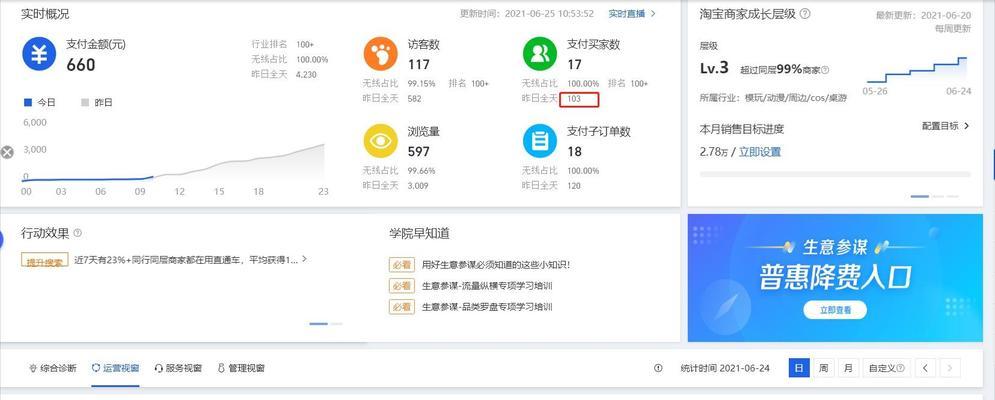Click the Lv.3 level text
The height and width of the screenshot is (400, 995).
(x=715, y=69)
